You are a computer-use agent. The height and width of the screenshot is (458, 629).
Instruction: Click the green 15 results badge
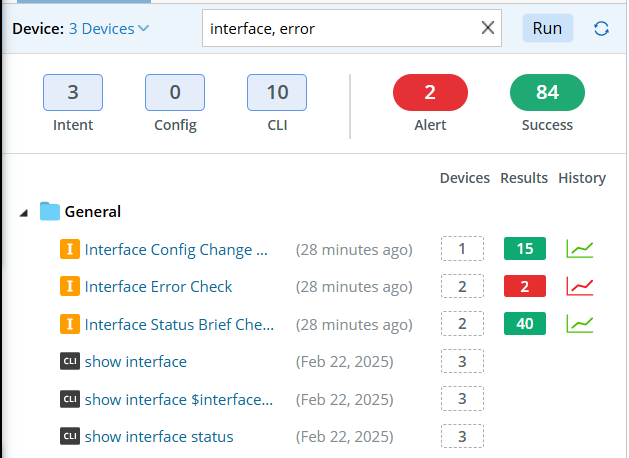click(525, 249)
